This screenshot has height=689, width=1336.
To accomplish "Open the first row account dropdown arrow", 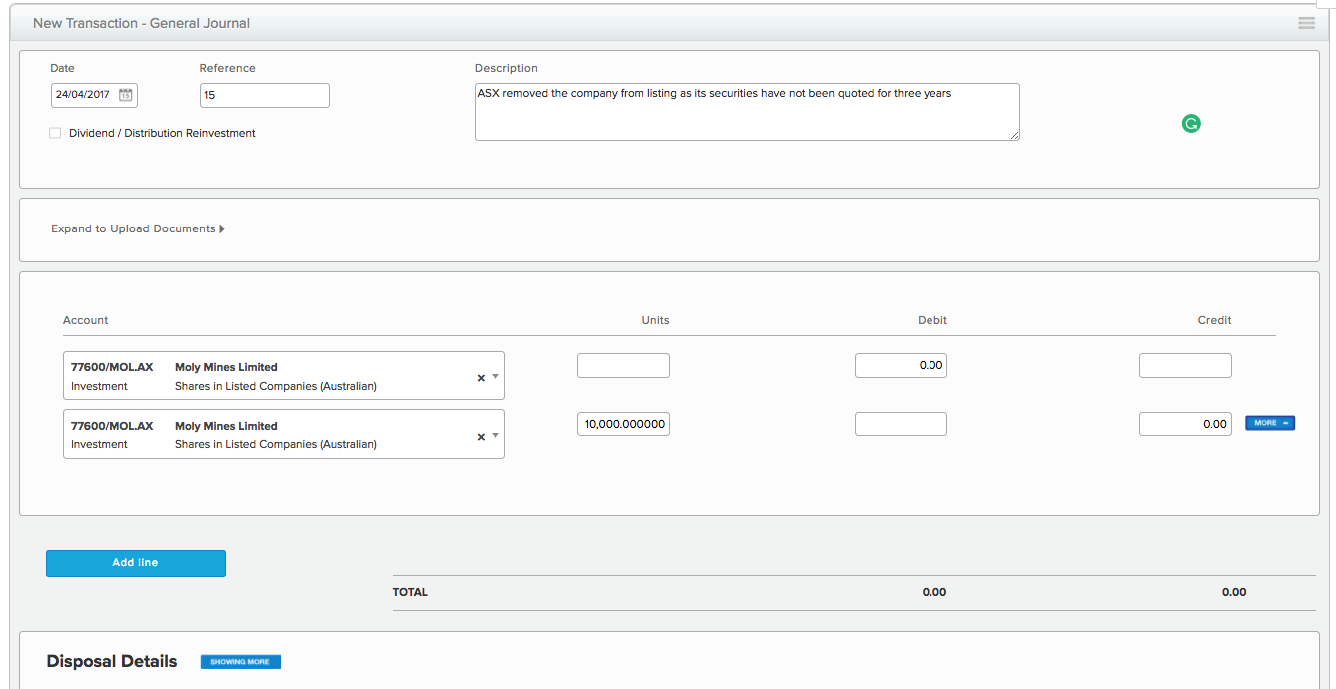I will click(x=495, y=377).
